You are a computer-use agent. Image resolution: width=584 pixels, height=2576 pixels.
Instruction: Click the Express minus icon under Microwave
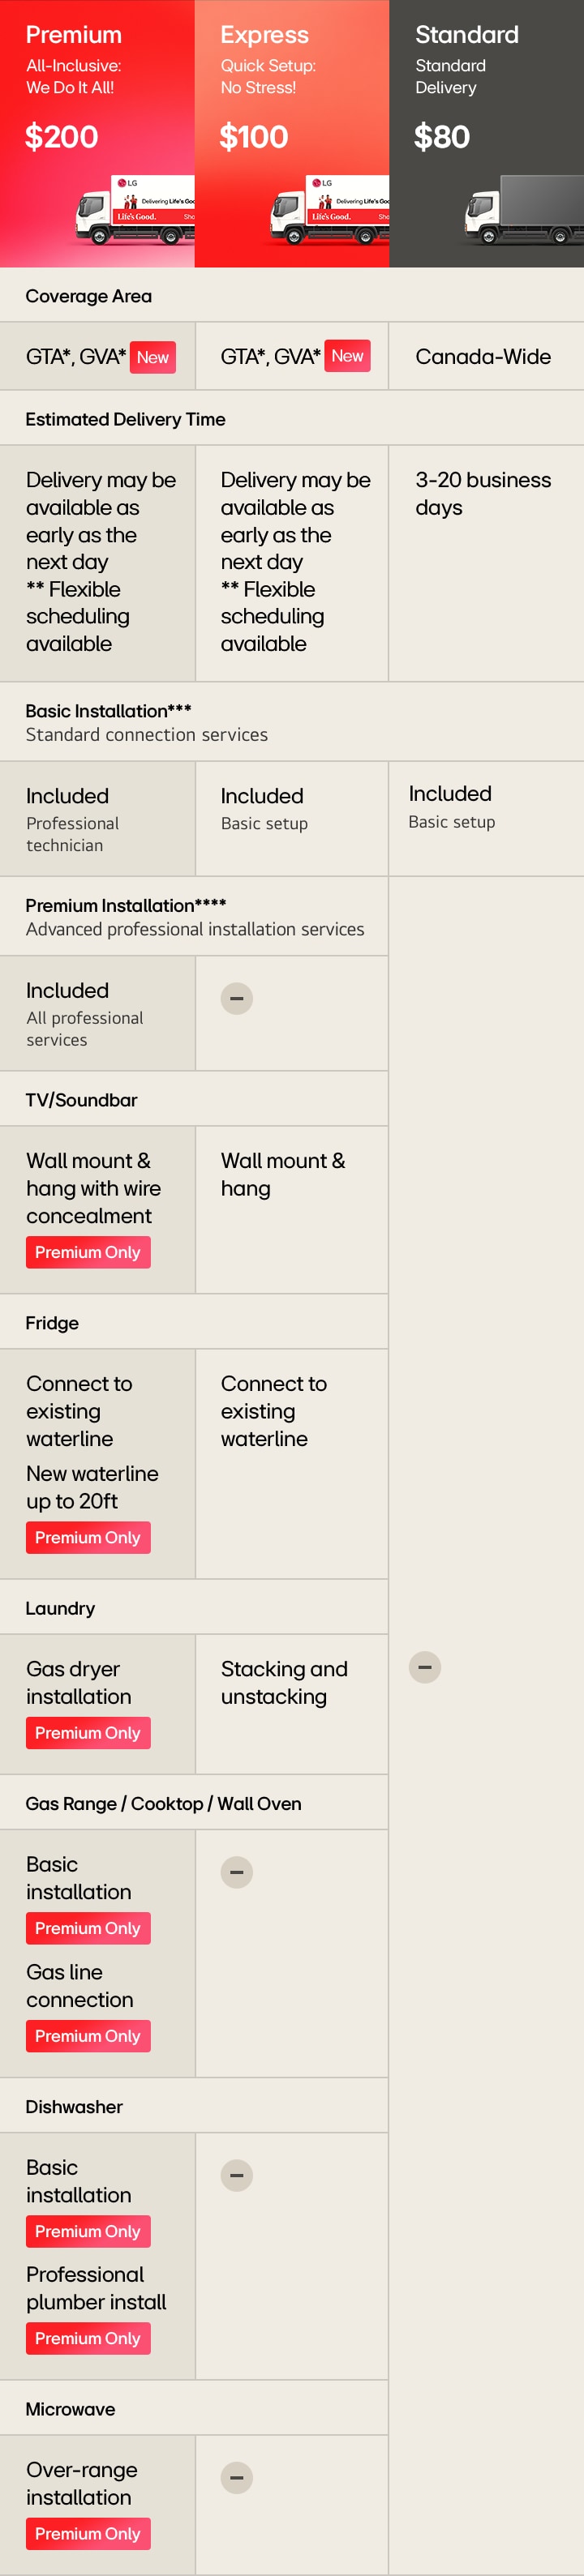coord(237,2478)
